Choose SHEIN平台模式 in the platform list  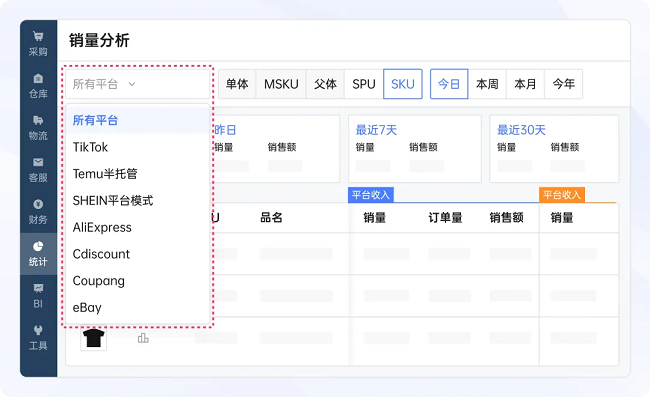tap(138, 201)
